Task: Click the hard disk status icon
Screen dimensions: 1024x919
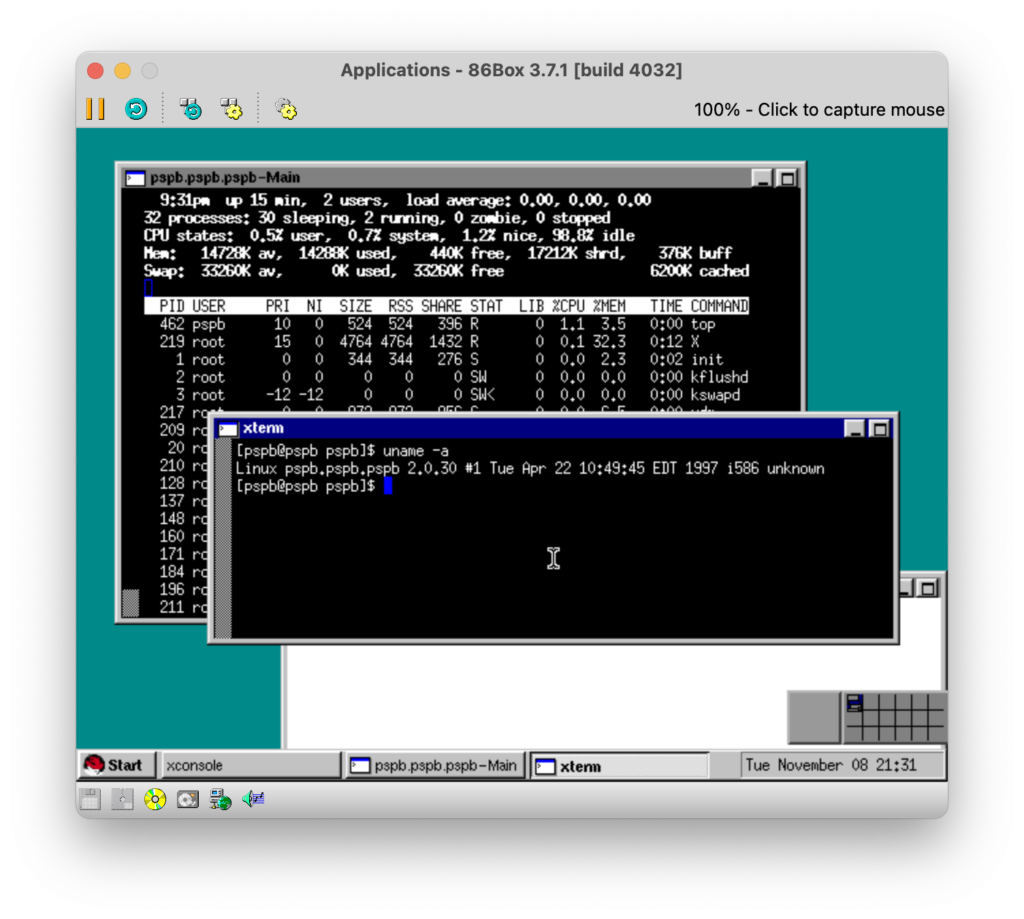Action: click(x=188, y=799)
